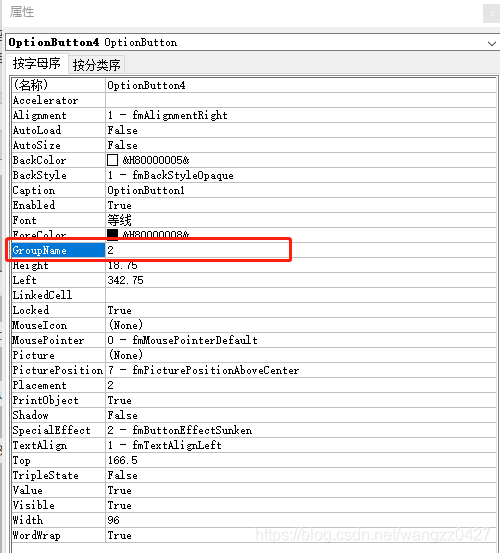The image size is (500, 553).
Task: Select the BackColor property name
Action: pyautogui.click(x=39, y=160)
